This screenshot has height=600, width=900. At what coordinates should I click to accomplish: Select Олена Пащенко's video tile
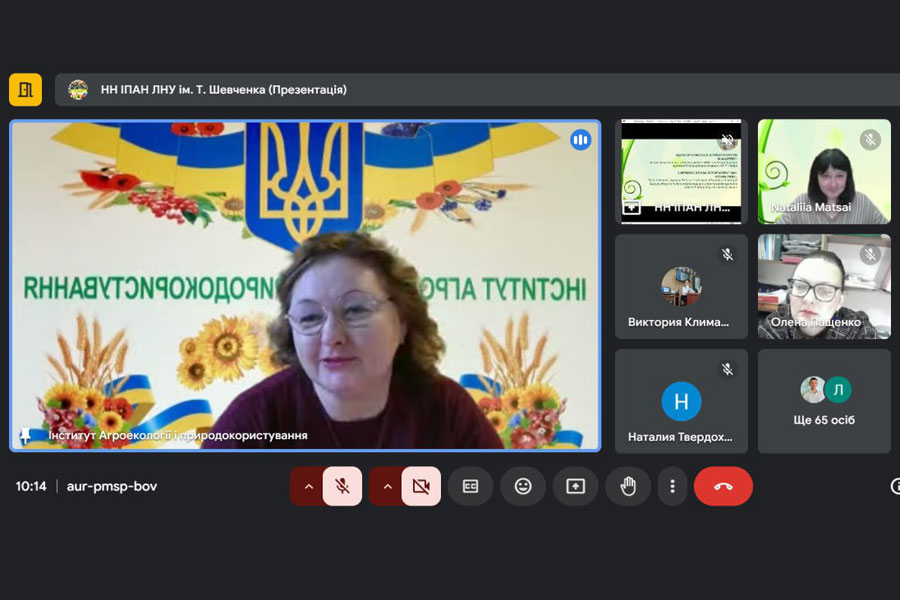click(824, 286)
